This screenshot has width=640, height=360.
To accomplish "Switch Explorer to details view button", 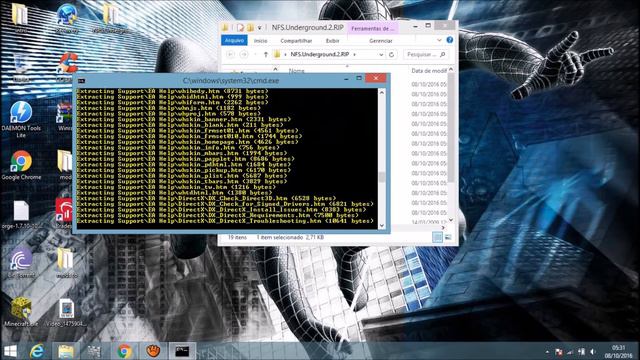I will (x=437, y=237).
